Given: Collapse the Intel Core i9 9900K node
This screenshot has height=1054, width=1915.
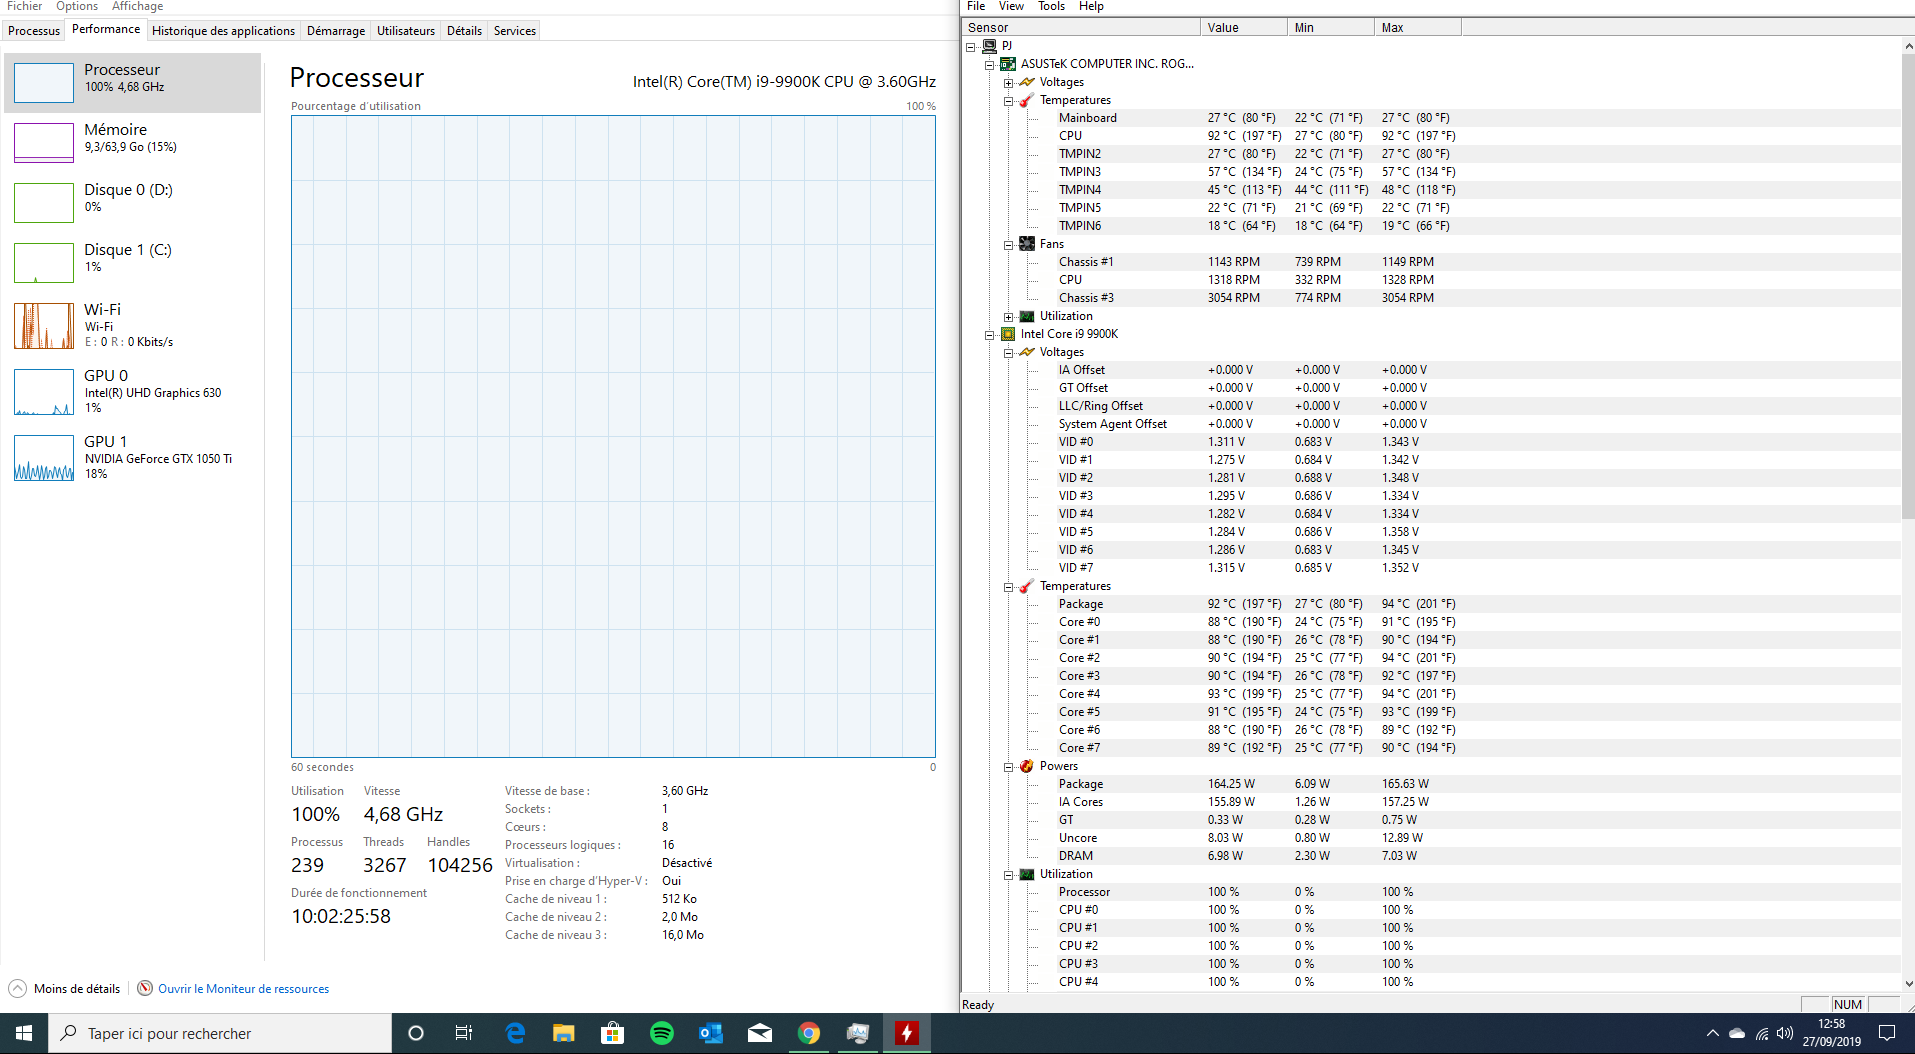Looking at the screenshot, I should 989,335.
